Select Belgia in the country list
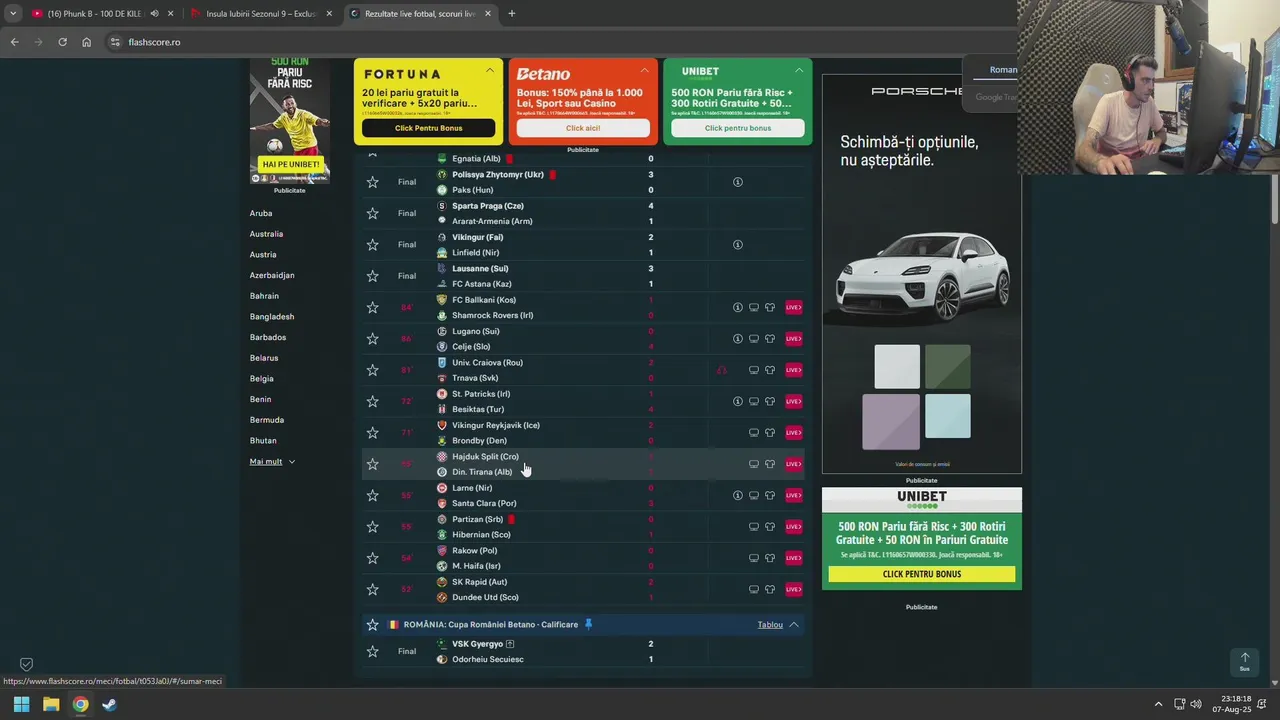 [261, 379]
